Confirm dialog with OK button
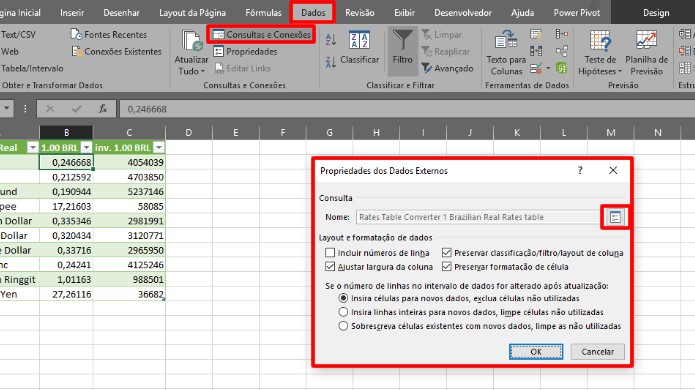 [x=536, y=351]
